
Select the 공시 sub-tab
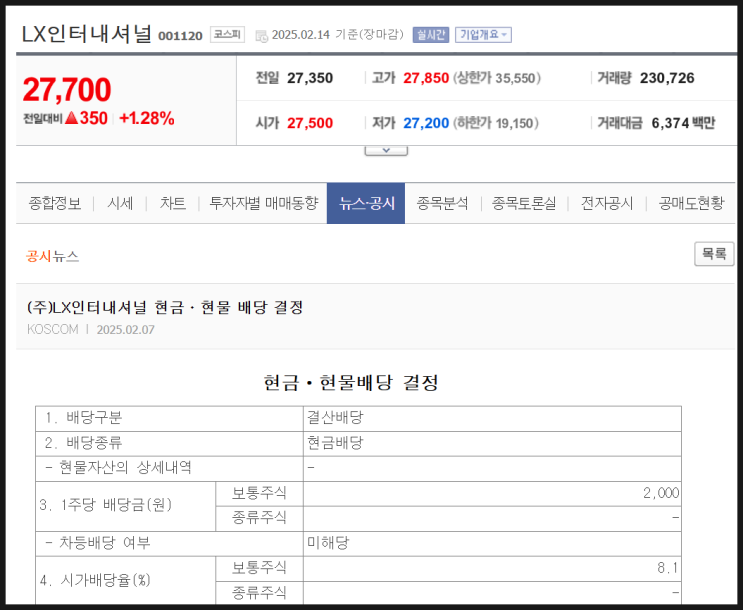(x=38, y=256)
